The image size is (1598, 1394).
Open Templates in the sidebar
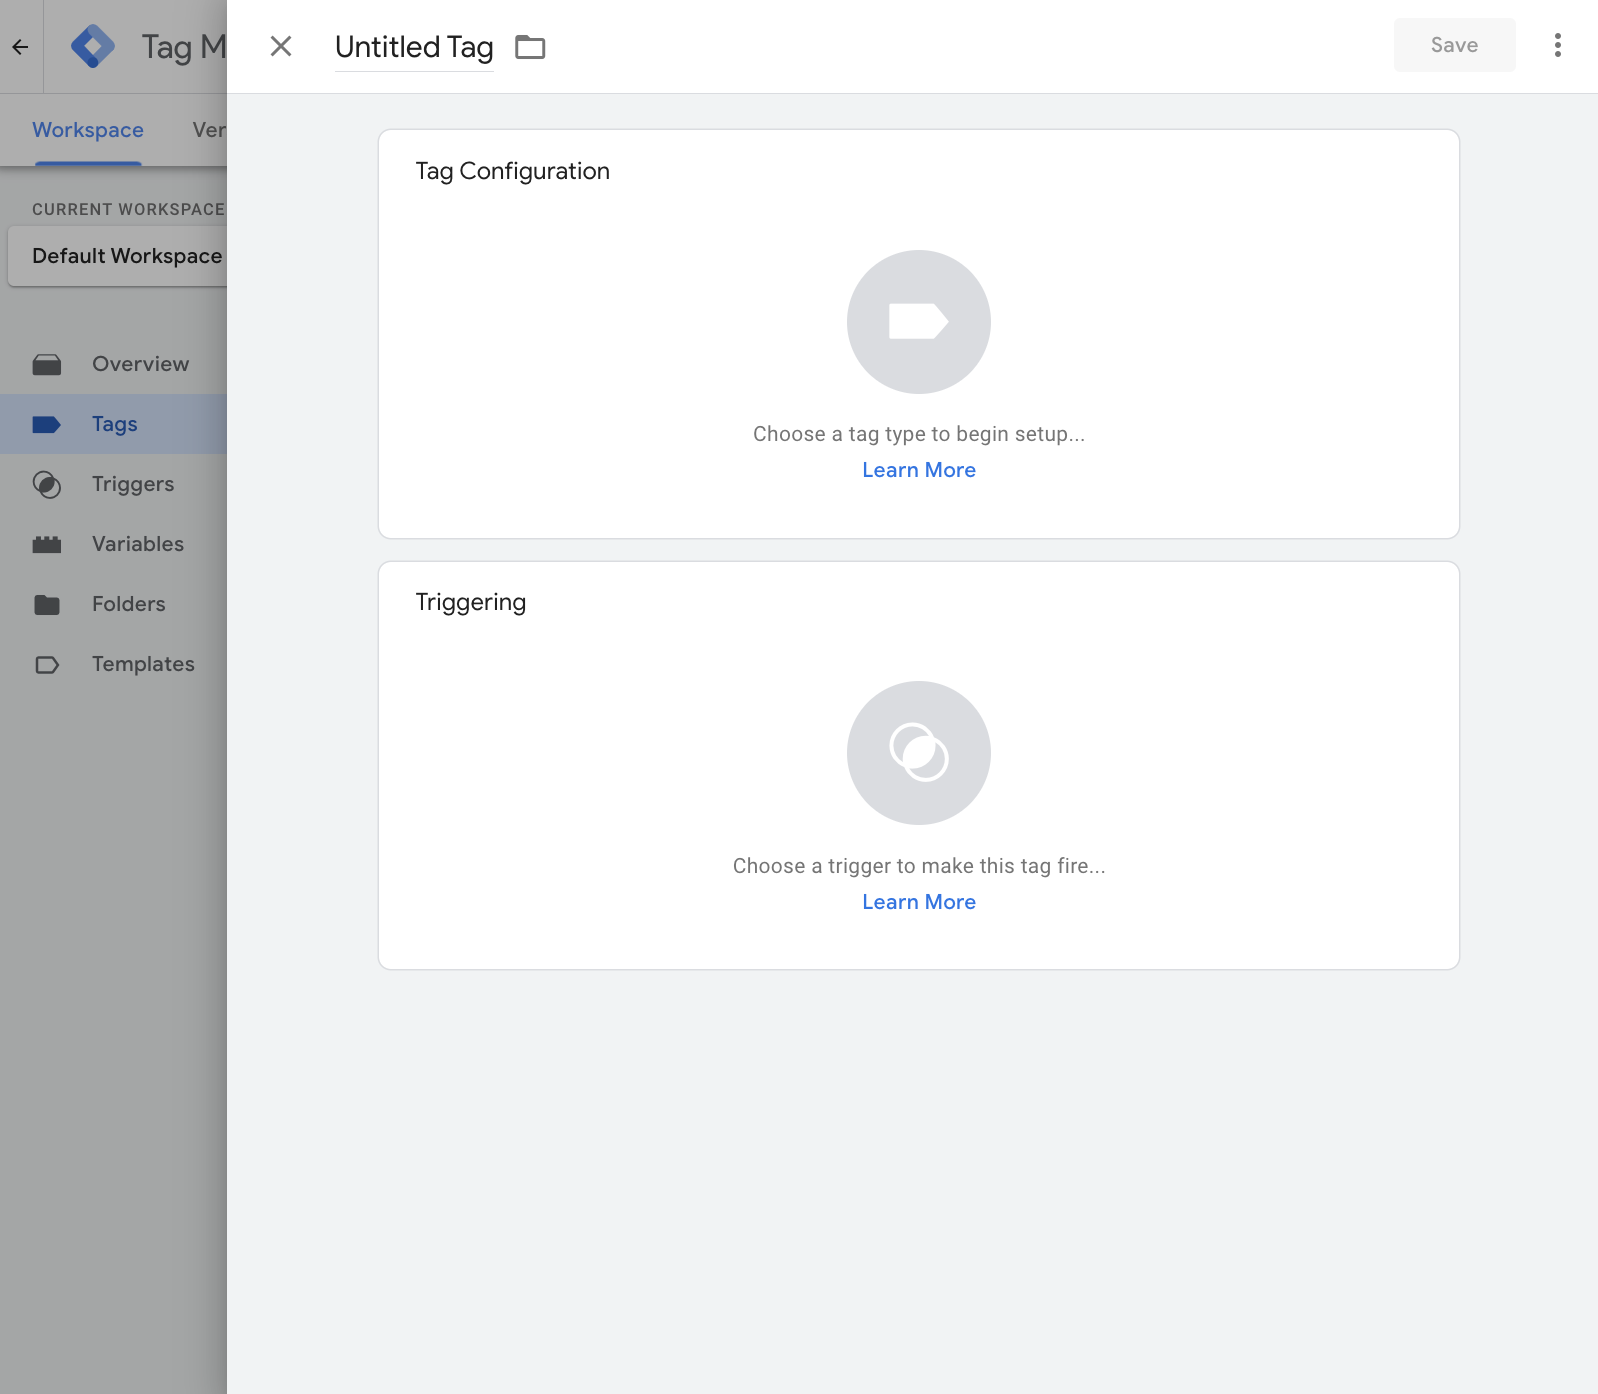tap(114, 664)
